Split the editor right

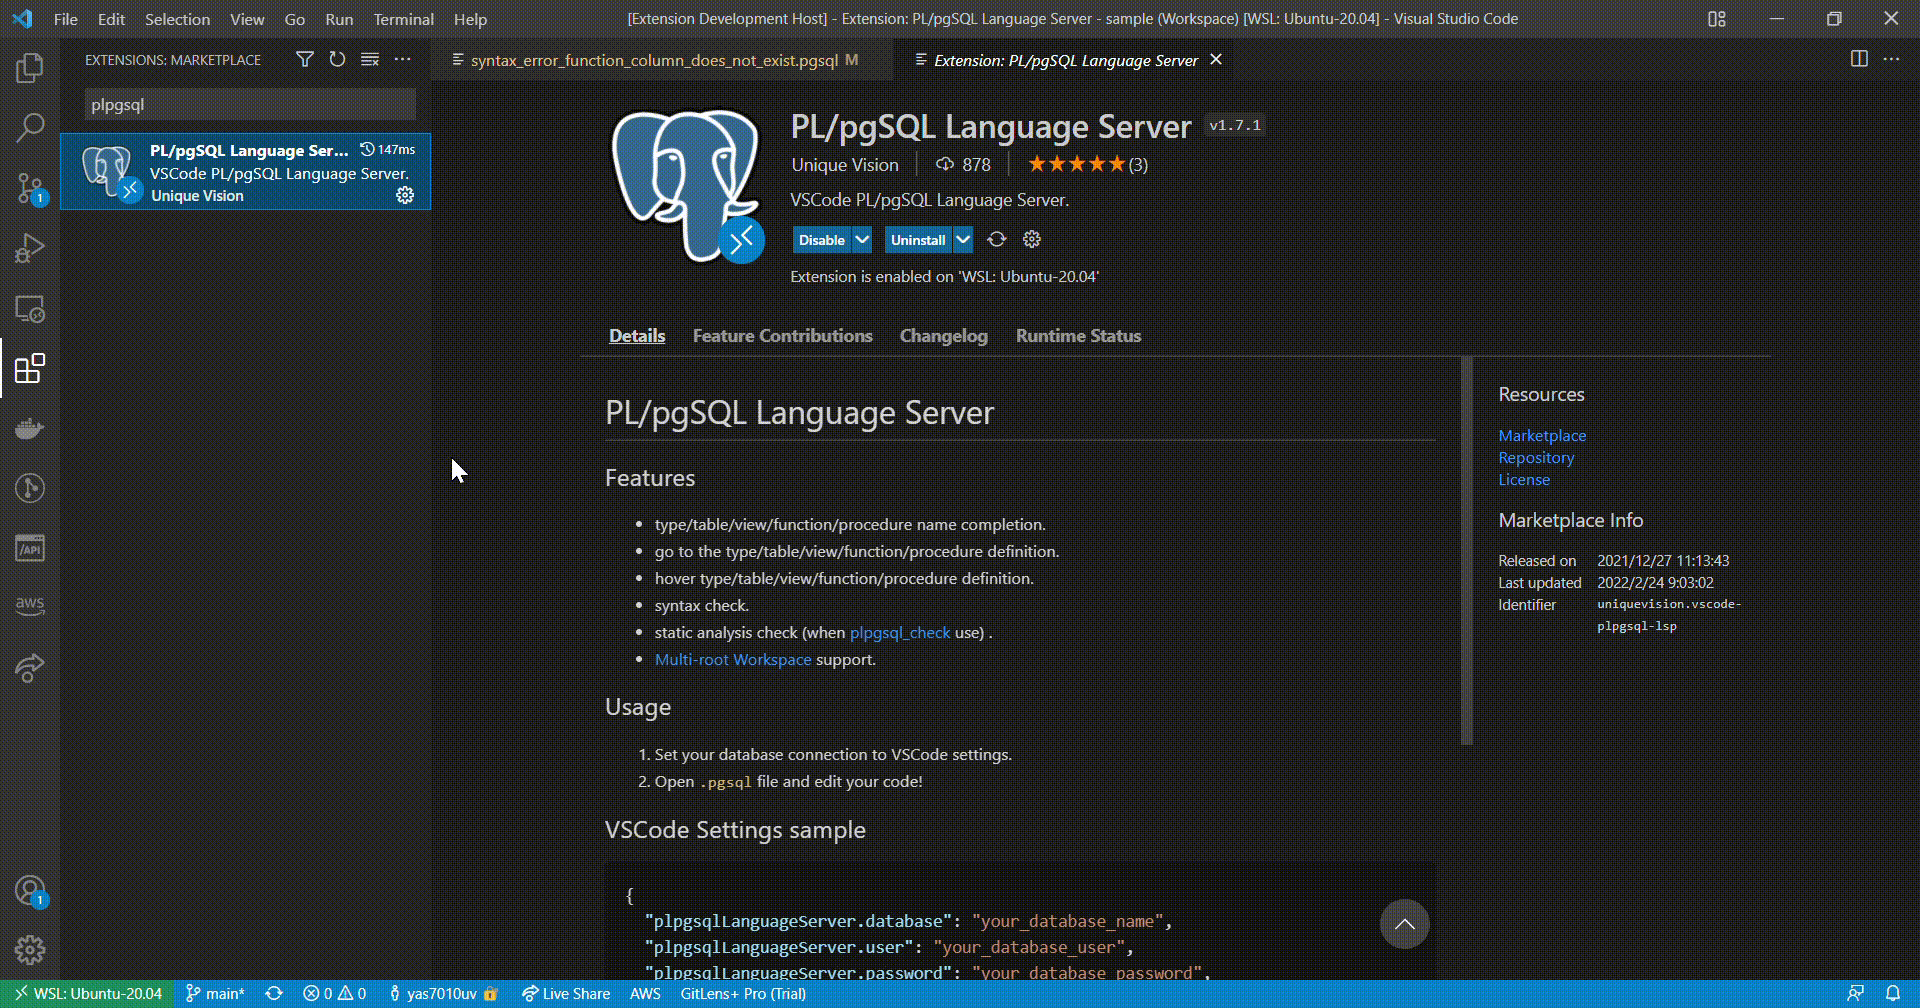pos(1859,59)
